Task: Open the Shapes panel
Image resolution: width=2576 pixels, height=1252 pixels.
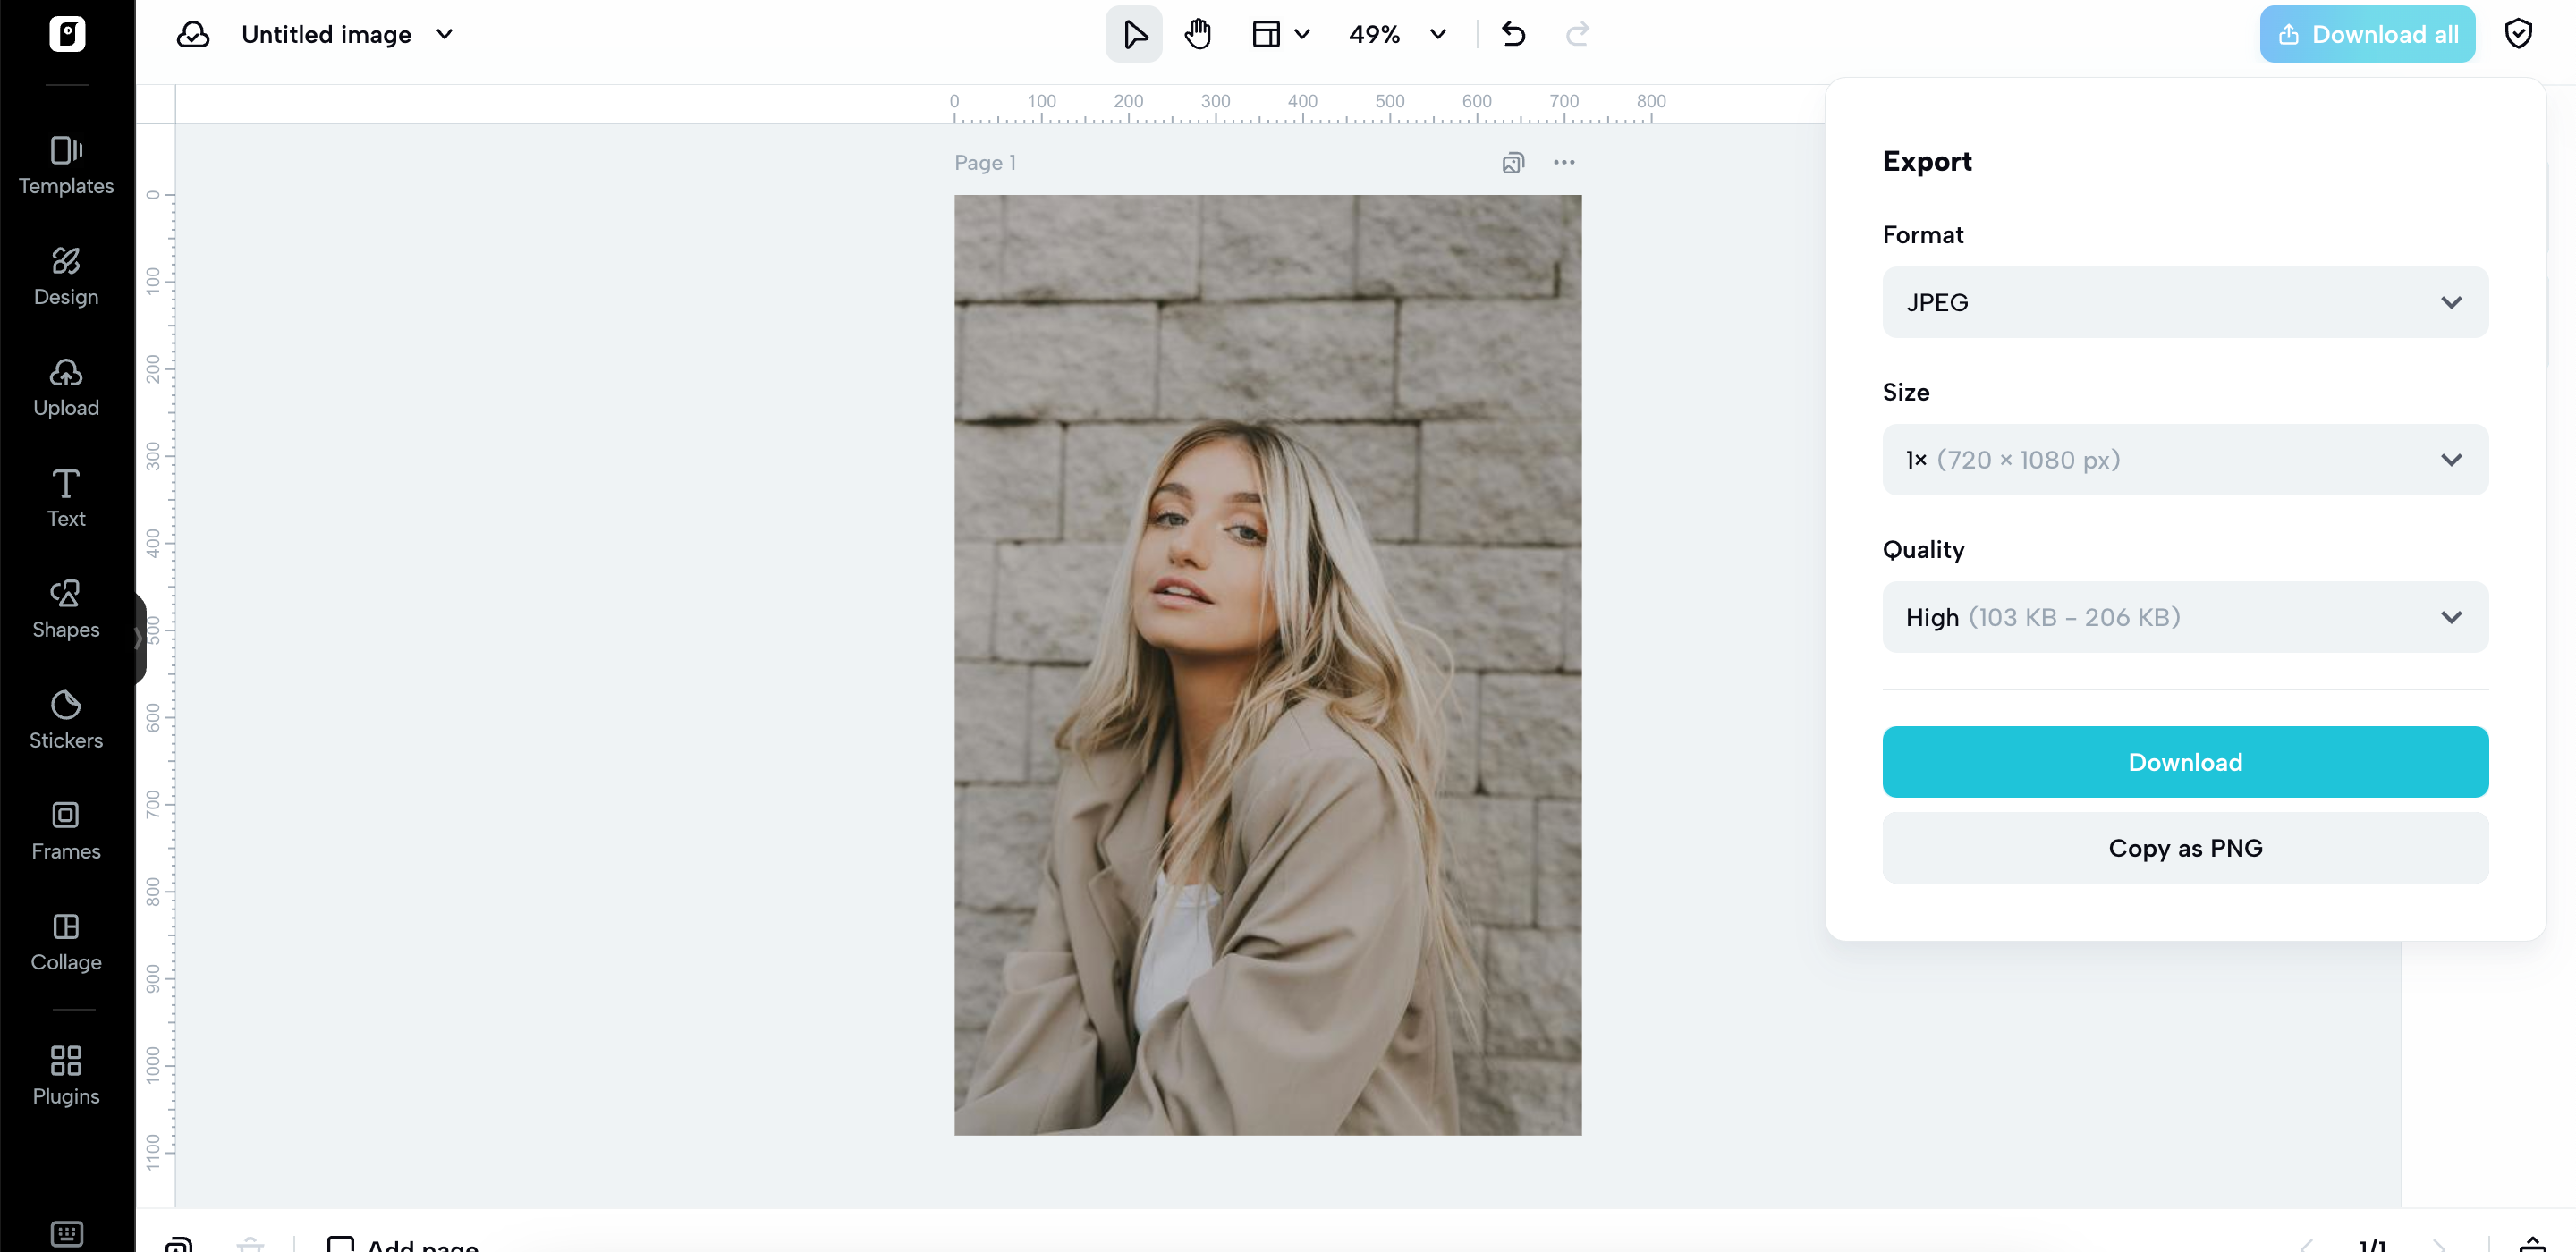Action: [x=66, y=610]
